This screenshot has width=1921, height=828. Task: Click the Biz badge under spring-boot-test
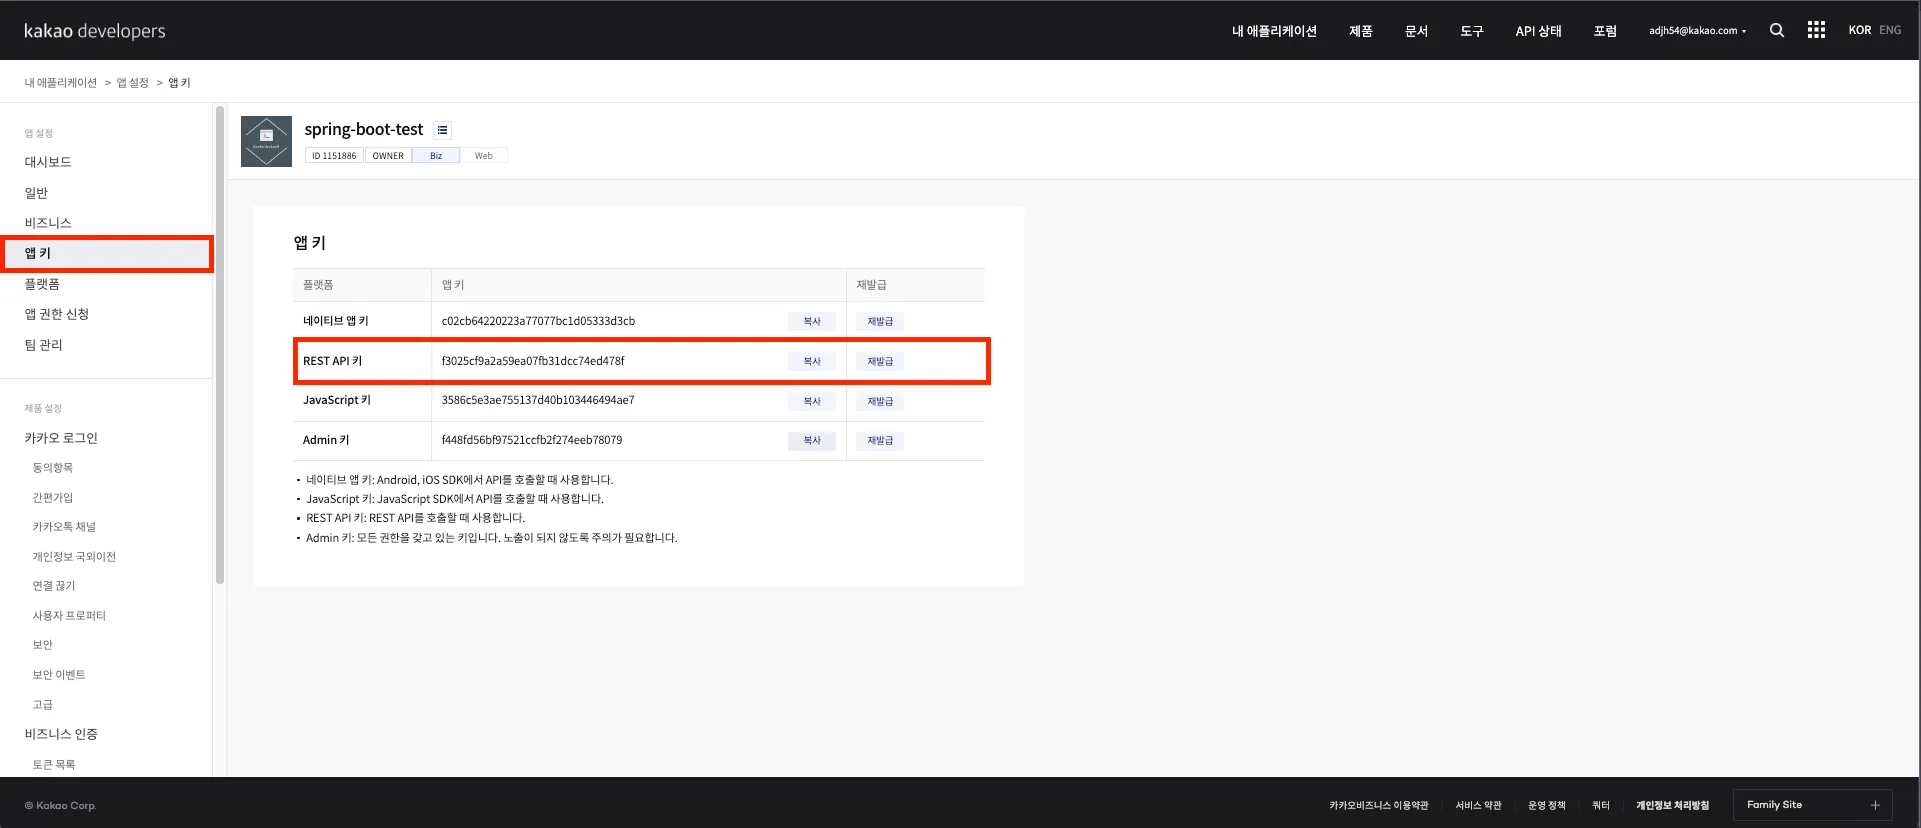point(436,156)
